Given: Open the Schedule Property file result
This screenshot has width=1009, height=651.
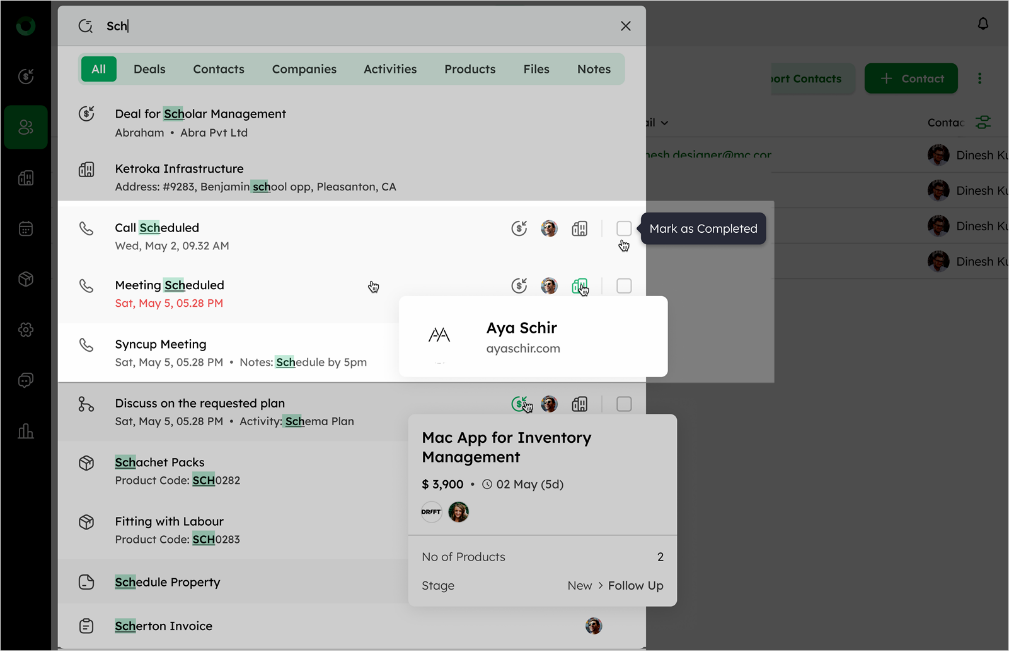Looking at the screenshot, I should (x=168, y=582).
